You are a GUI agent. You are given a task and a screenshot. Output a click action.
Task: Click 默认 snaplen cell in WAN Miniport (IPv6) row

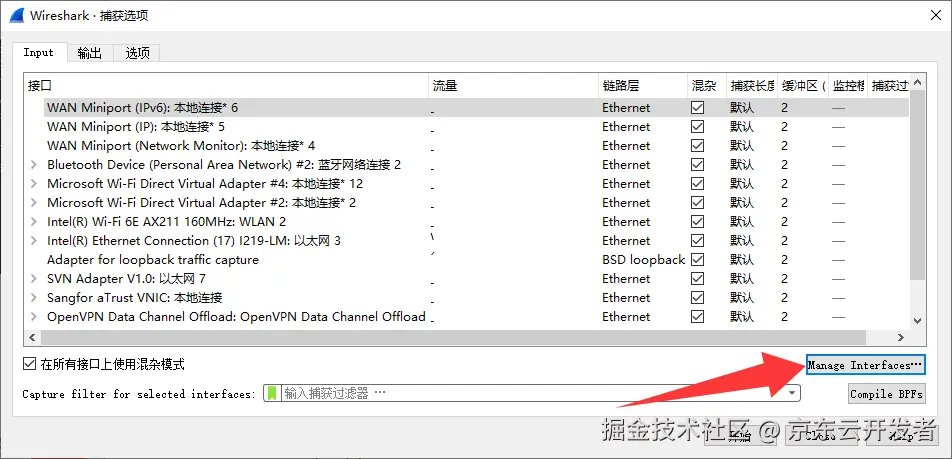click(x=741, y=107)
